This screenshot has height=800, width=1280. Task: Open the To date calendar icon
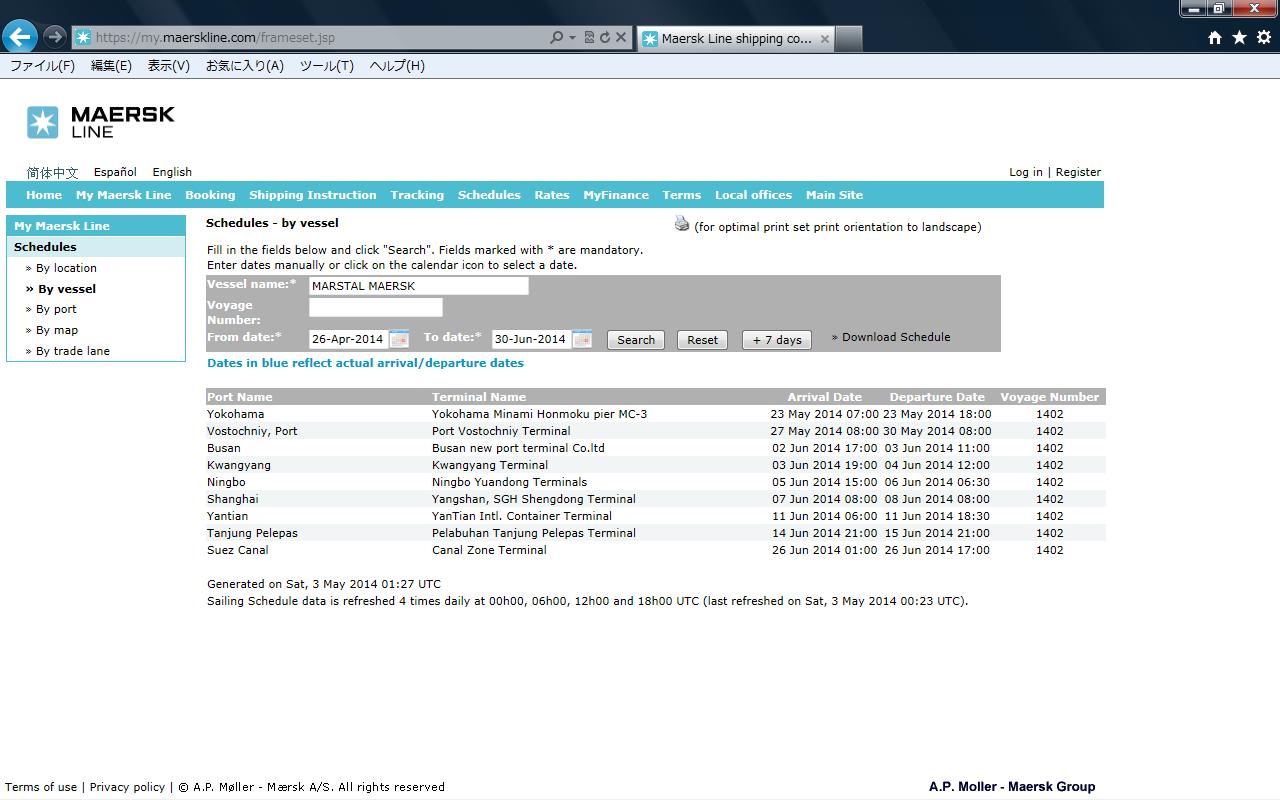pyautogui.click(x=582, y=339)
